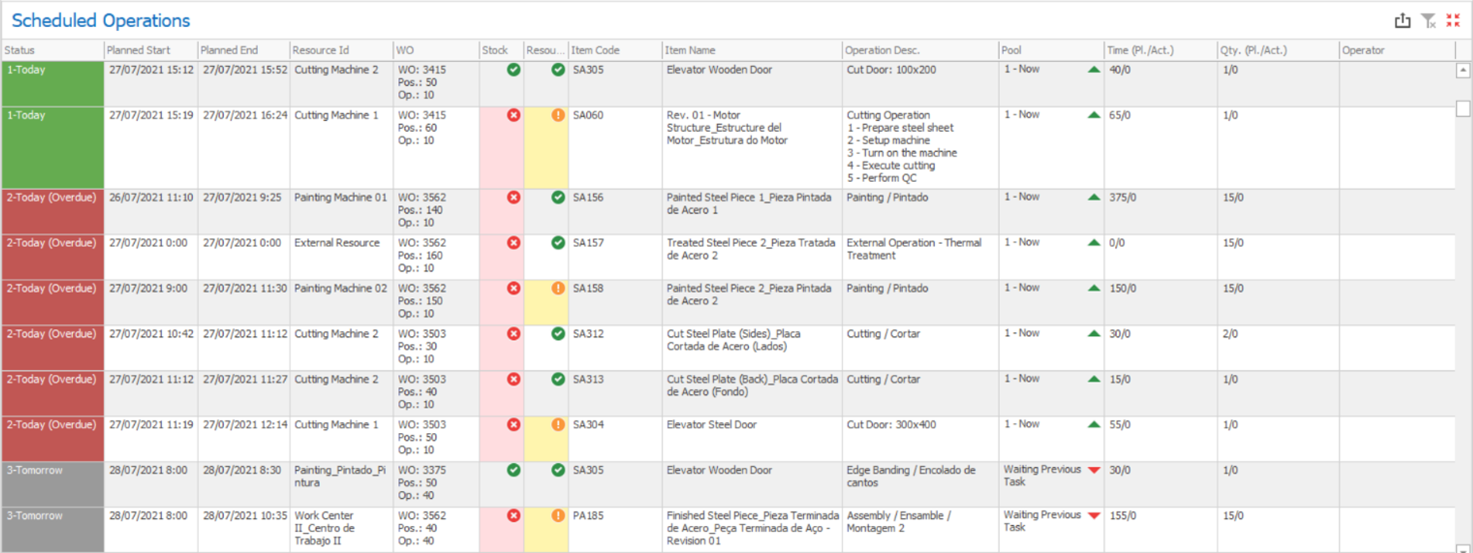Click the green resource check icon for SA156
This screenshot has width=1473, height=553.
pyautogui.click(x=558, y=198)
